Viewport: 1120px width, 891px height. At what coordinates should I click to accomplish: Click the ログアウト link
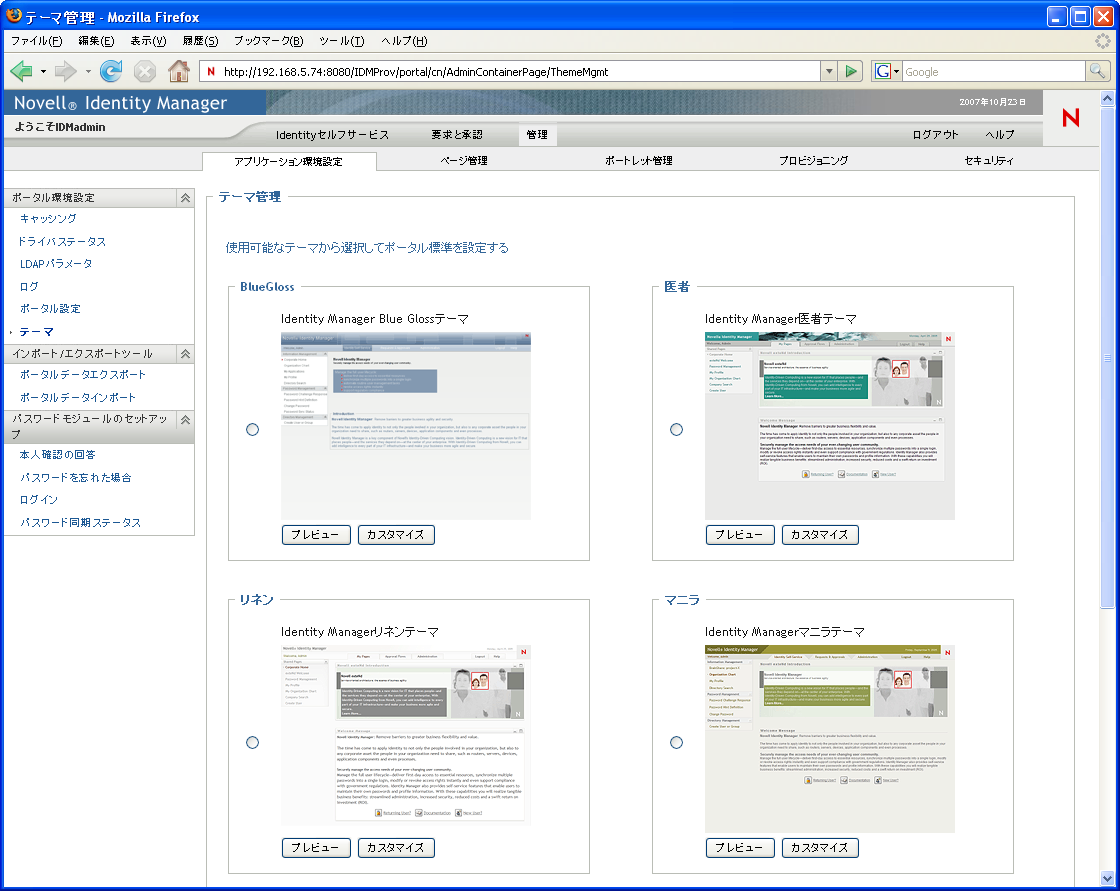[x=935, y=134]
